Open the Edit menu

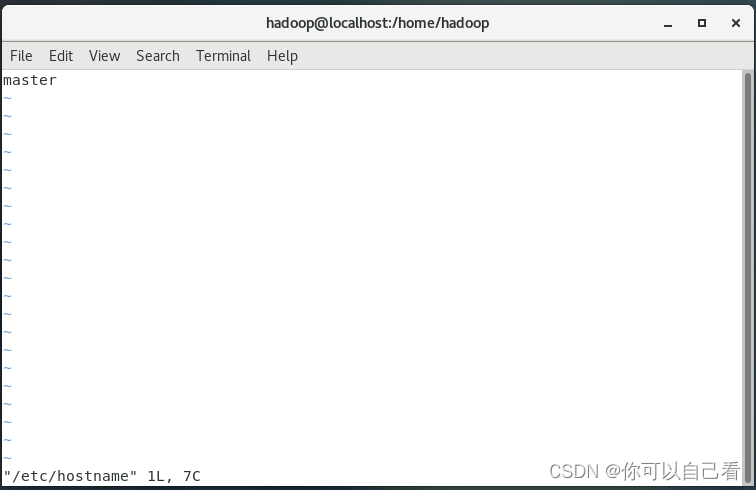61,56
